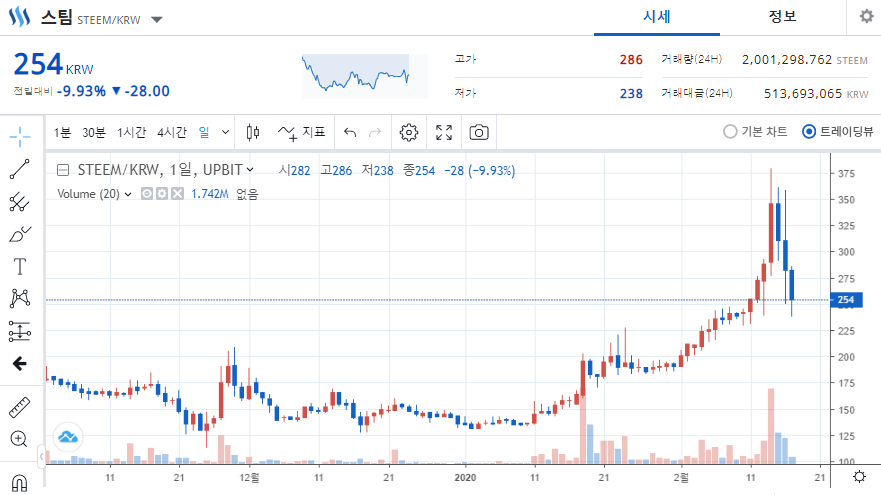The image size is (881, 495).
Task: Select the 1분 interval
Action: click(x=62, y=133)
